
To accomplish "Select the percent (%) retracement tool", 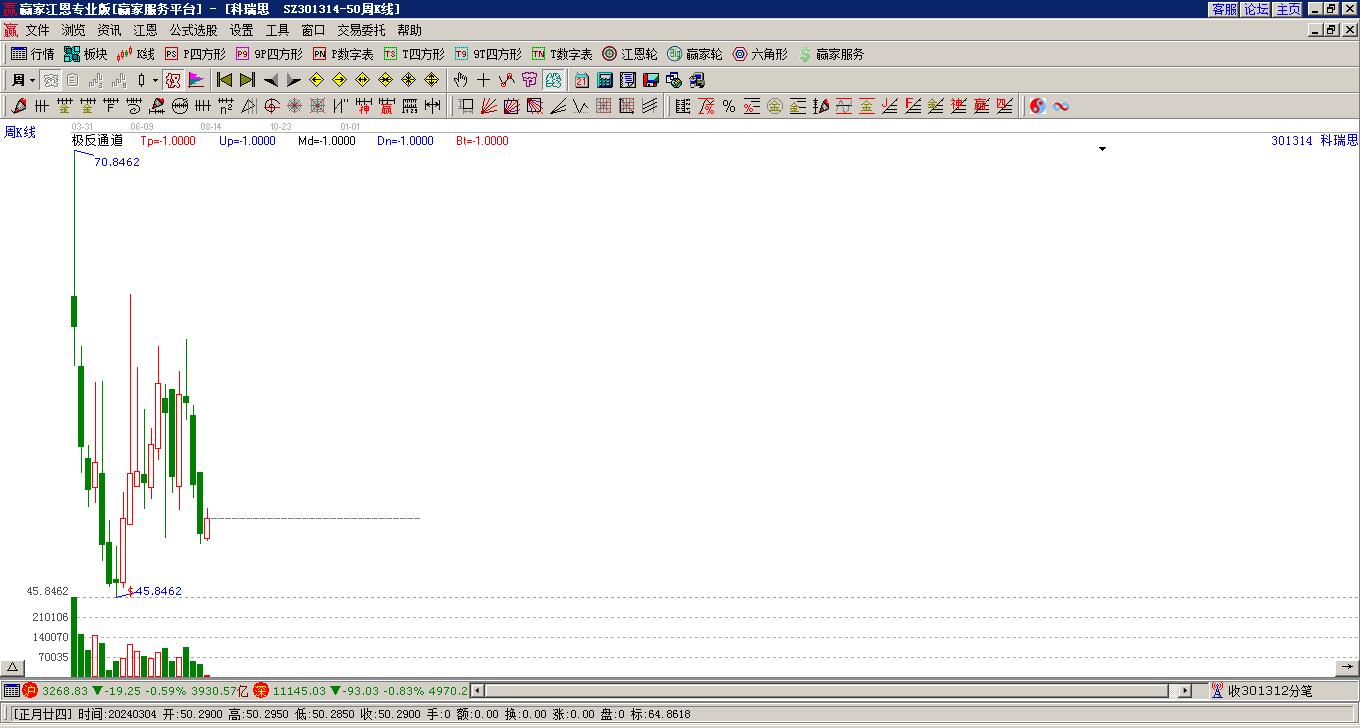I will click(728, 106).
